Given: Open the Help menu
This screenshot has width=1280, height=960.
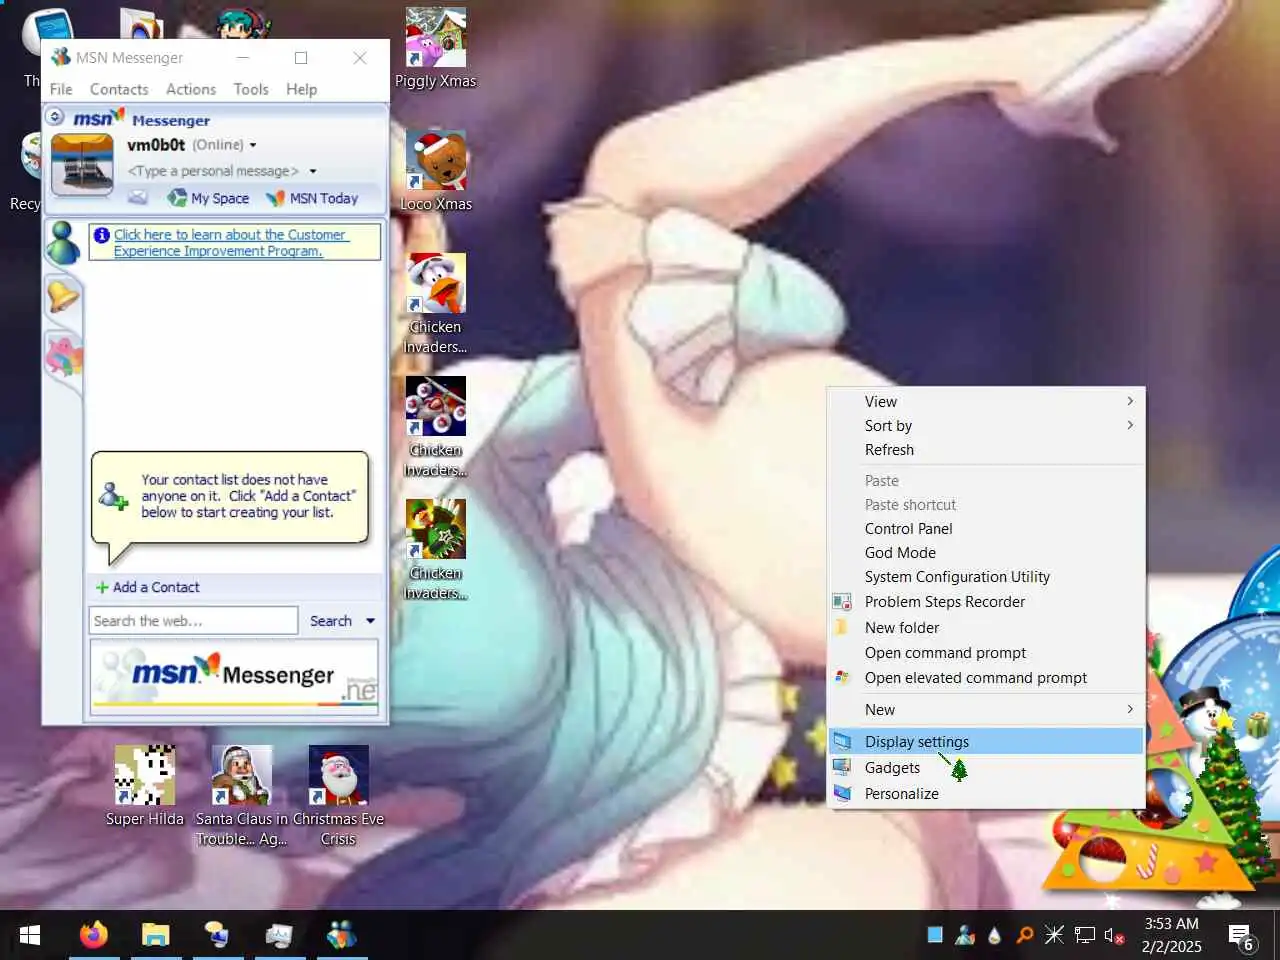Looking at the screenshot, I should click(301, 89).
